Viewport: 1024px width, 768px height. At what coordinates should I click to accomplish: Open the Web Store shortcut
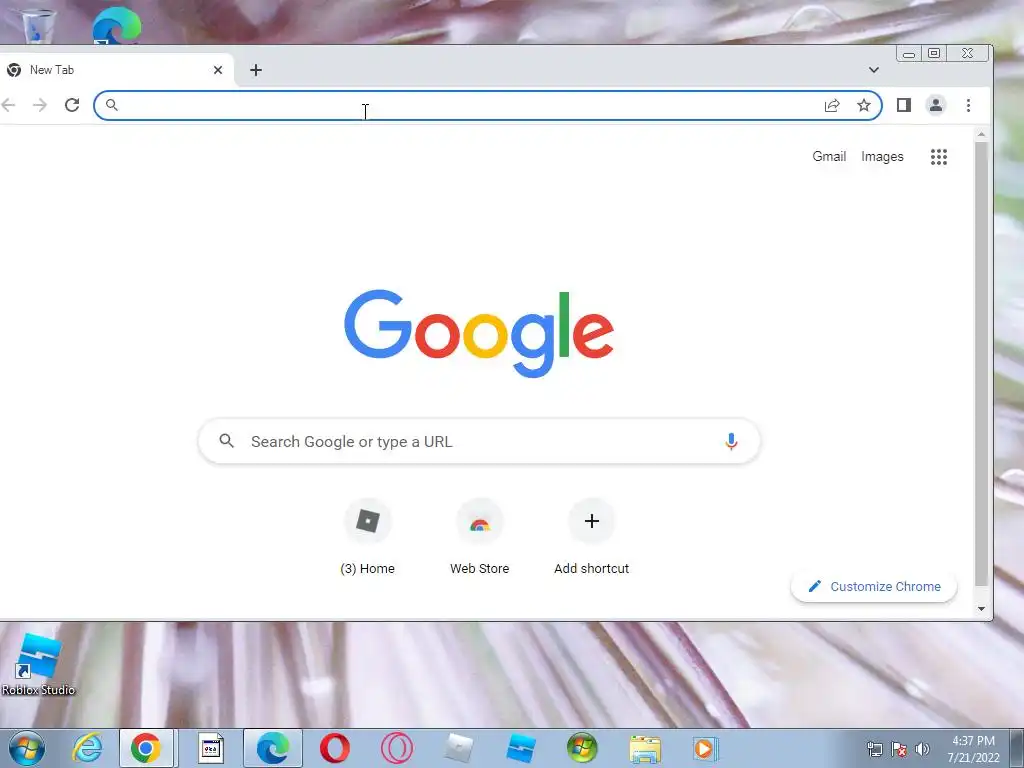pyautogui.click(x=479, y=537)
